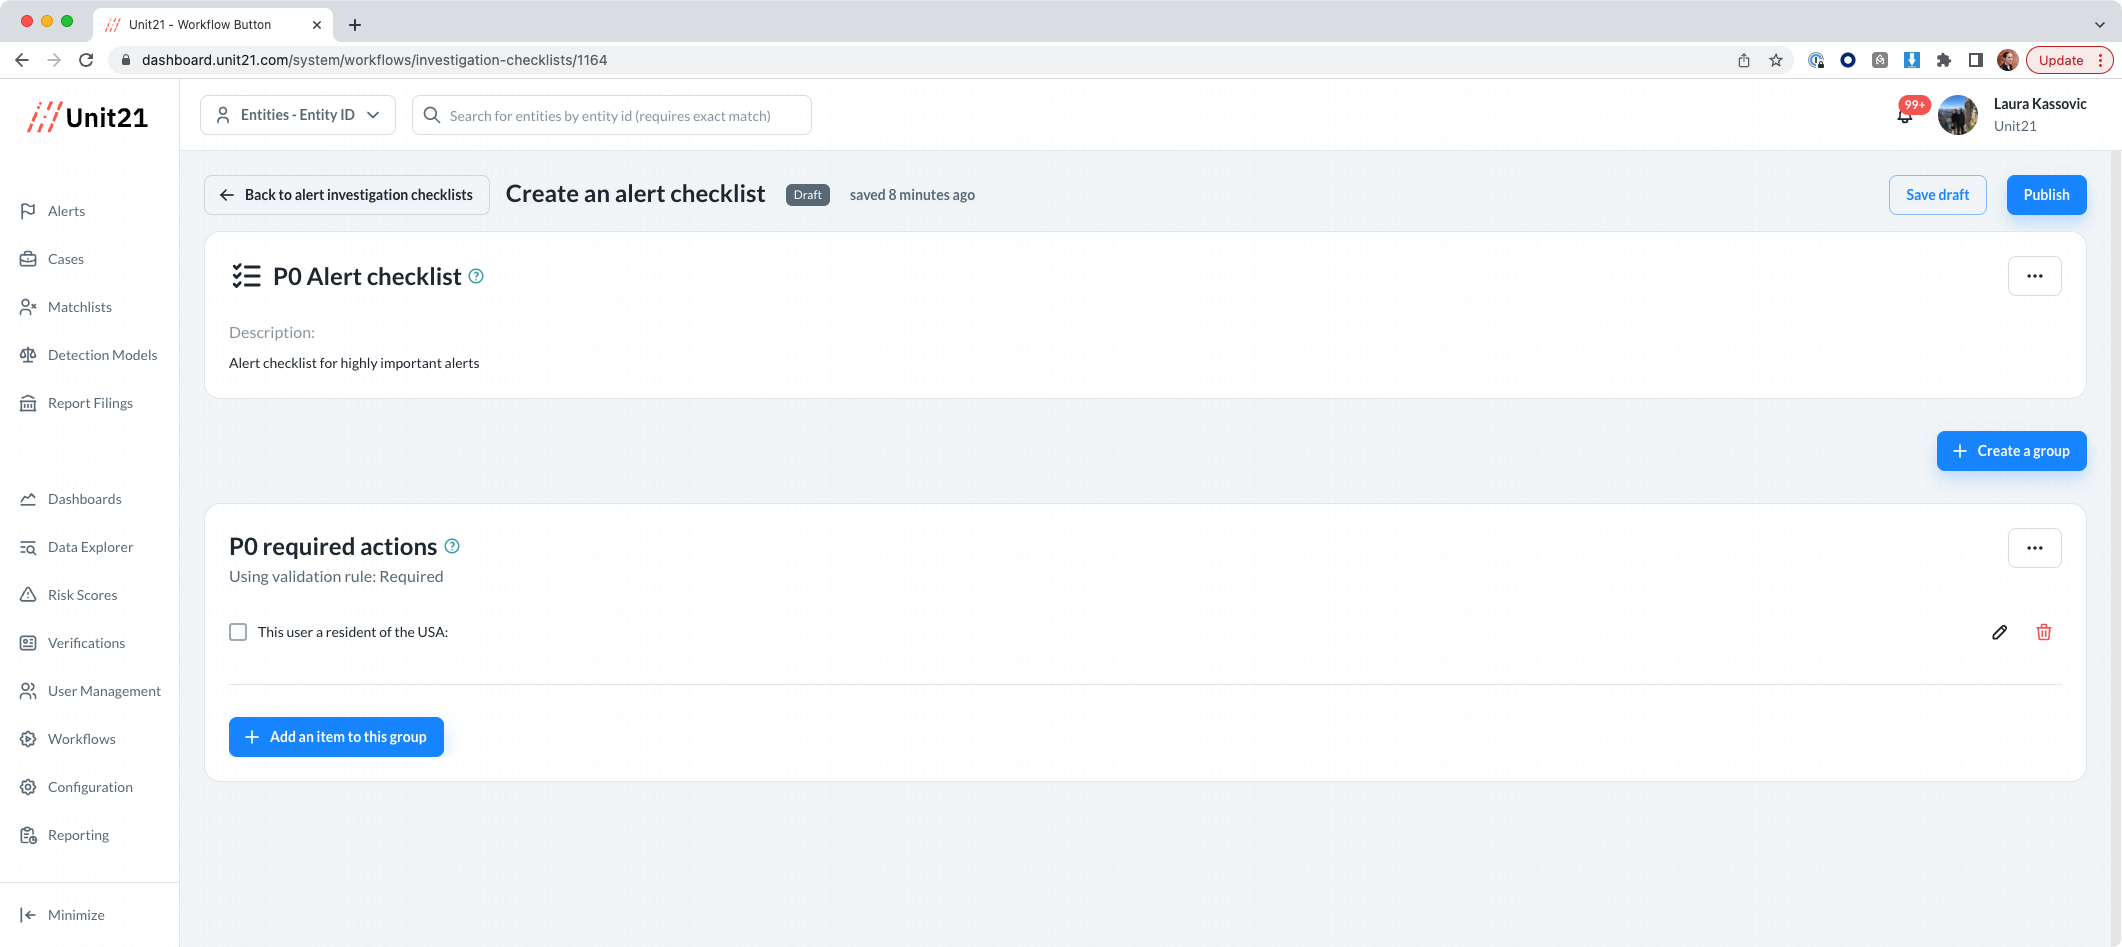2122x947 pixels.
Task: Switch to the Unit21 Workflow Button browser tab
Action: (198, 24)
